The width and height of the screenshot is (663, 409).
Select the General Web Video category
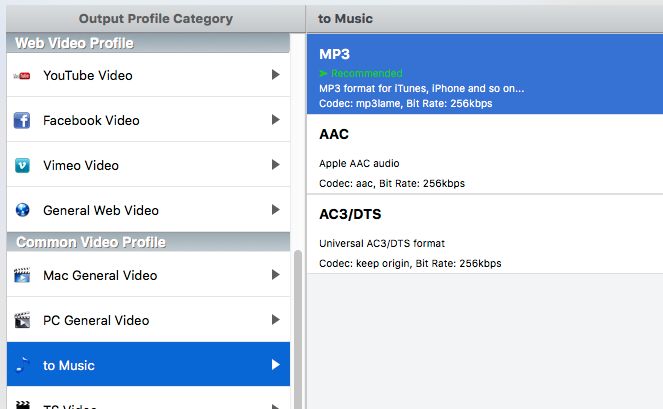pos(148,209)
